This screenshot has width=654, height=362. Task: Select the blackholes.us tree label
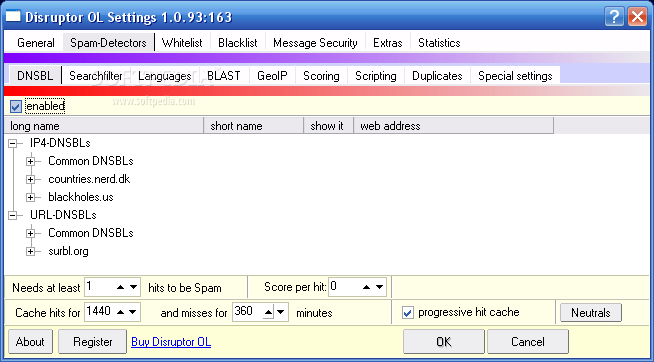pos(81,197)
